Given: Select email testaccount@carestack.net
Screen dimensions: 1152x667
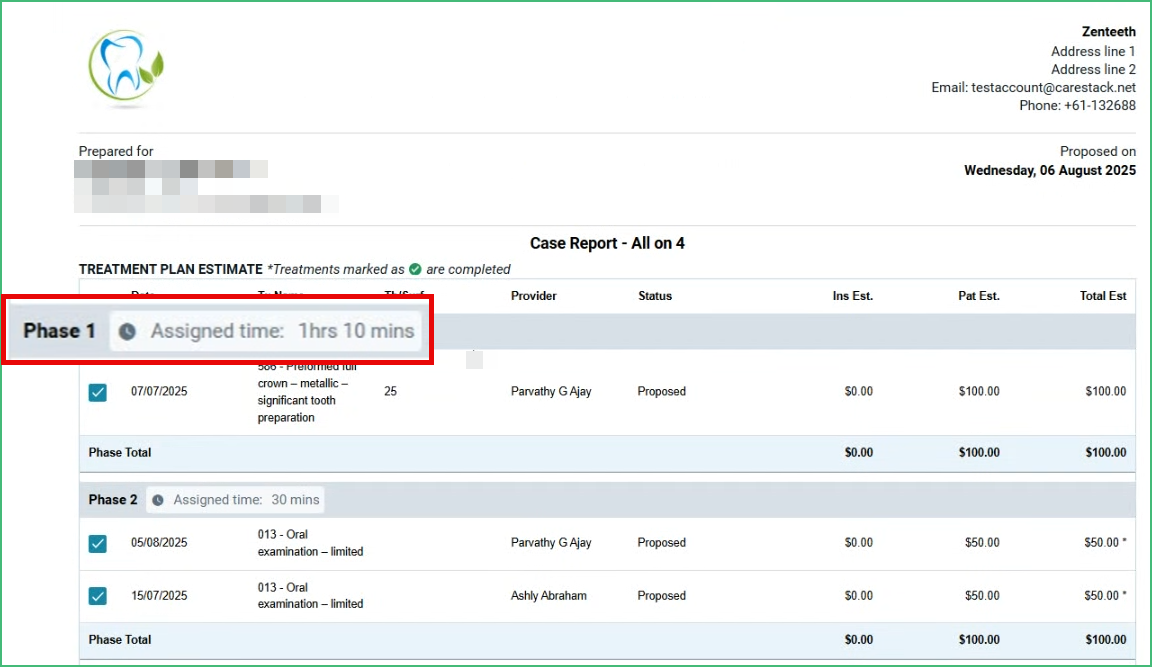Looking at the screenshot, I should [1054, 87].
